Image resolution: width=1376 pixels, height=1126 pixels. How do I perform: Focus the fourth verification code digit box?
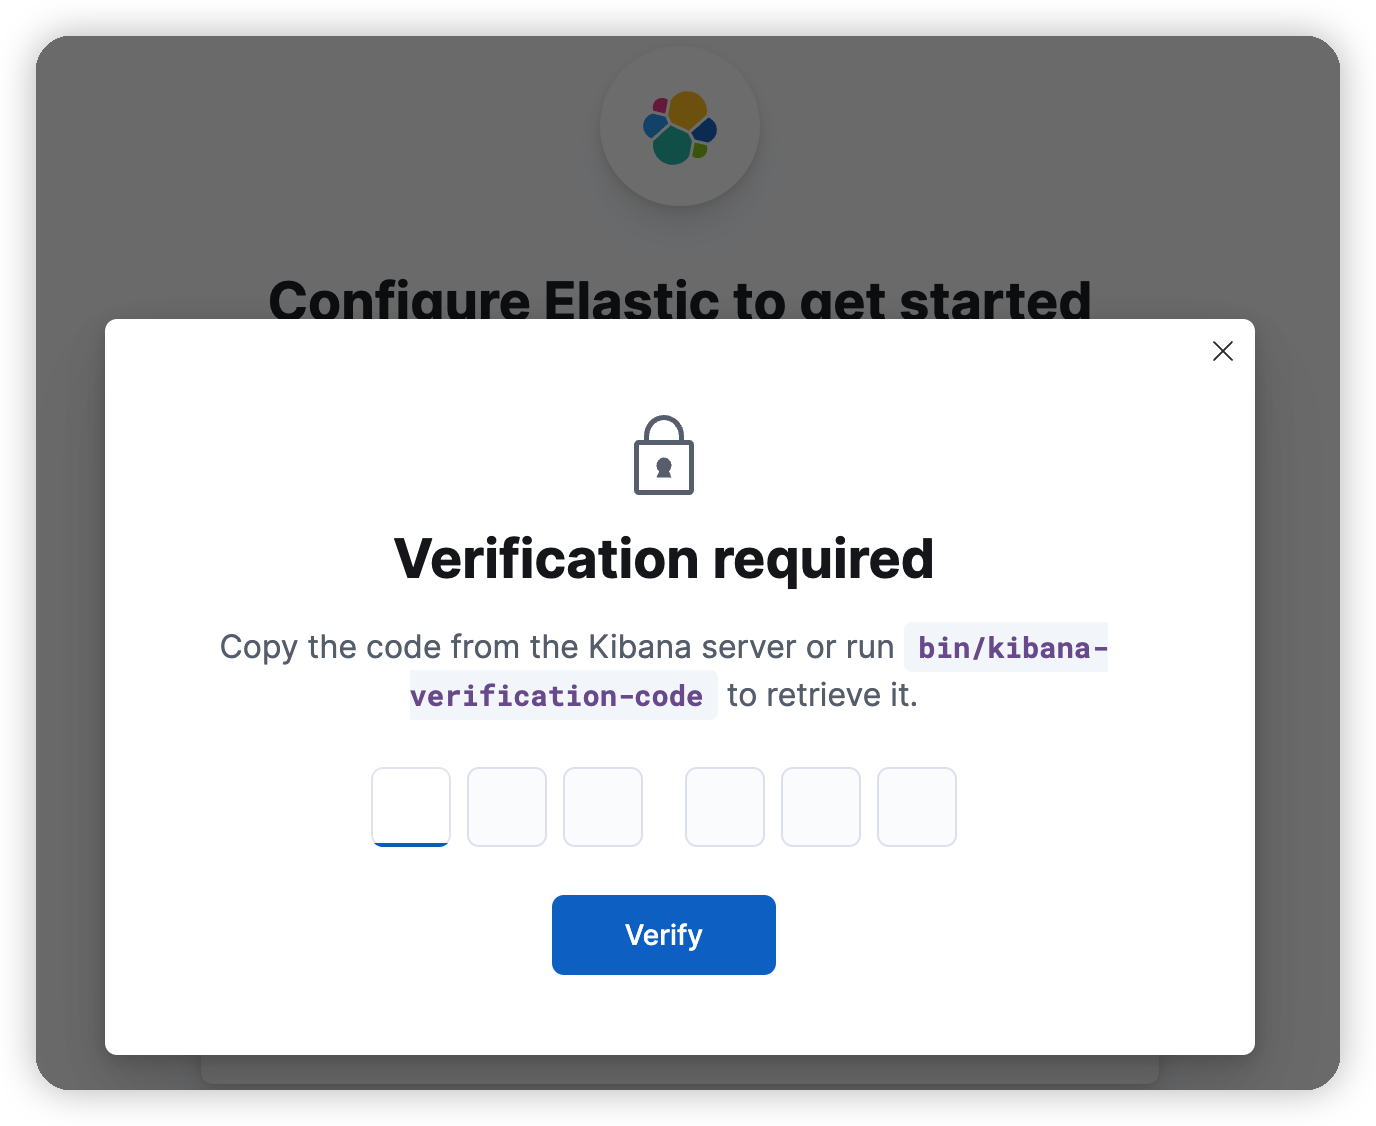[x=725, y=806]
